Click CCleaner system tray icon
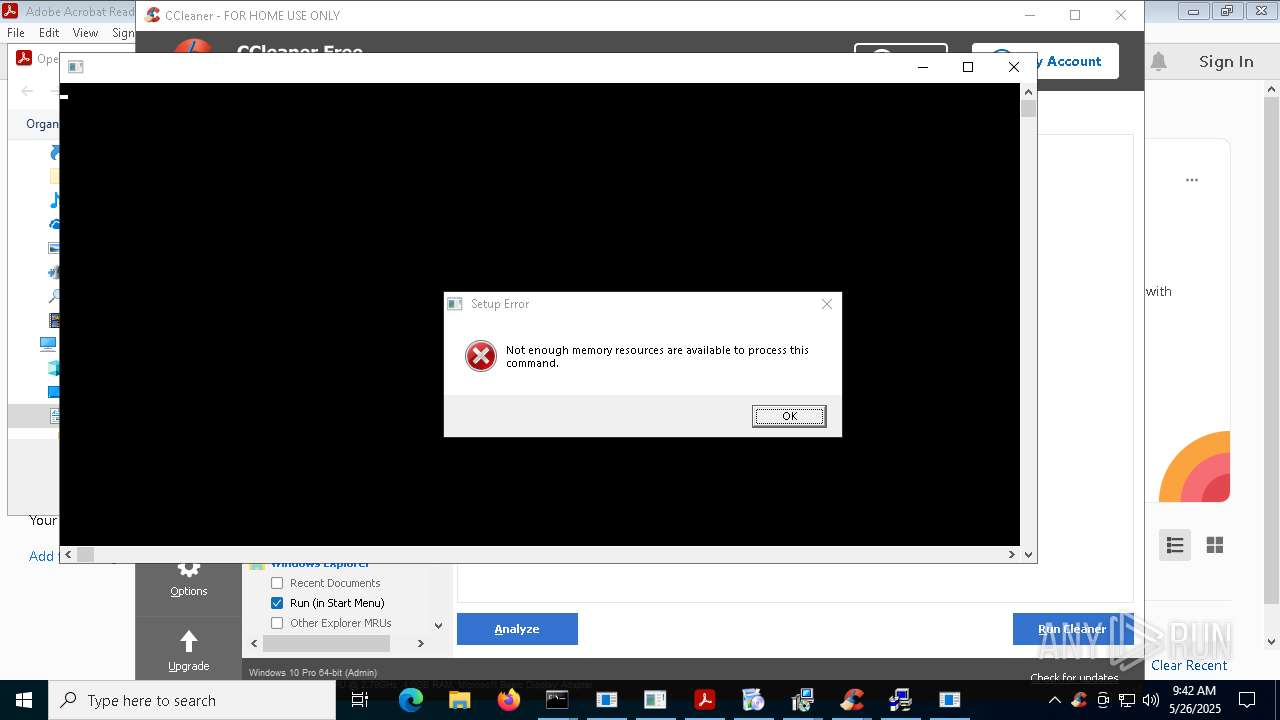This screenshot has height=720, width=1280. click(1079, 700)
